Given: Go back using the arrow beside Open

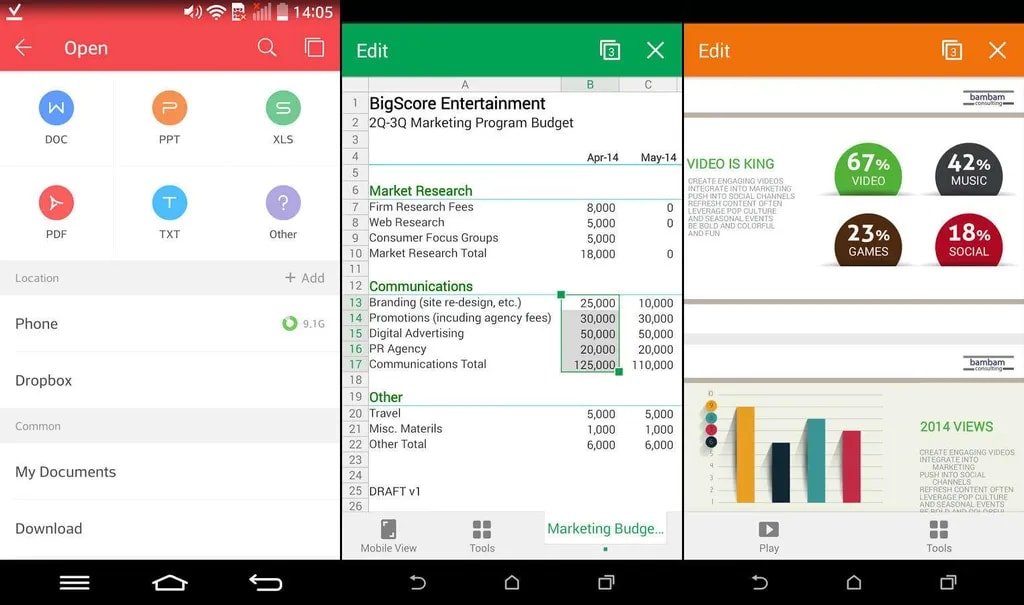Looking at the screenshot, I should coord(24,48).
